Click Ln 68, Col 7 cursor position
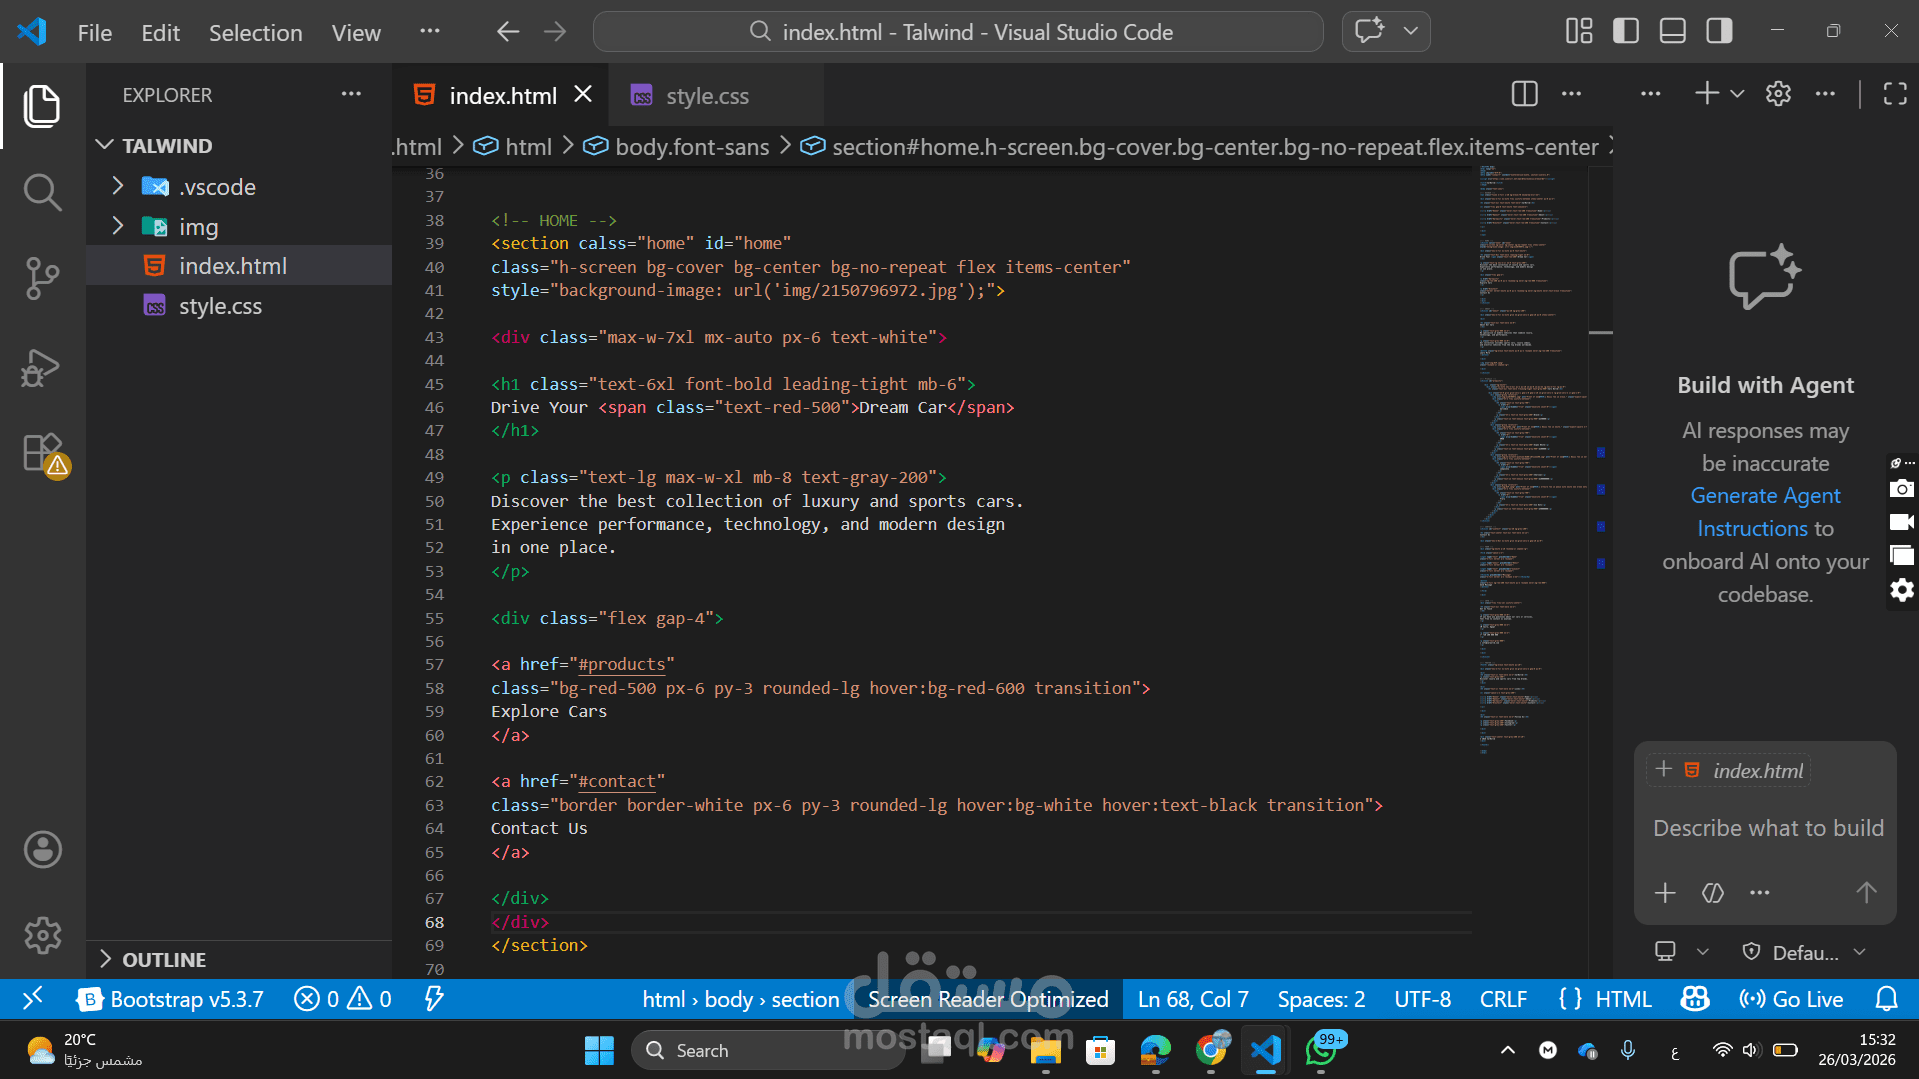This screenshot has width=1919, height=1079. point(1193,999)
